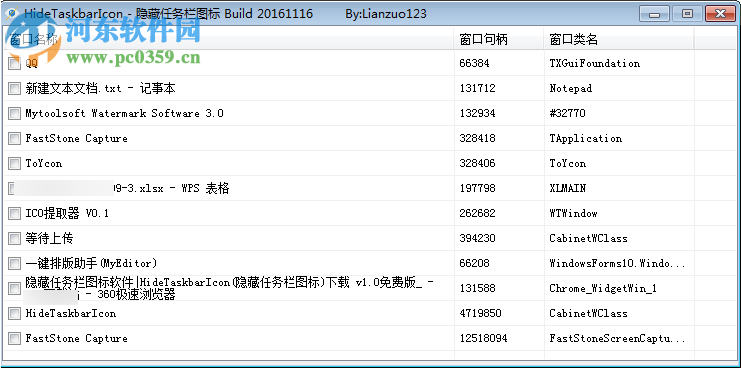Toggle checkbox for the 360极速浏览器 row
Image resolution: width=741 pixels, height=368 pixels.
click(x=15, y=289)
